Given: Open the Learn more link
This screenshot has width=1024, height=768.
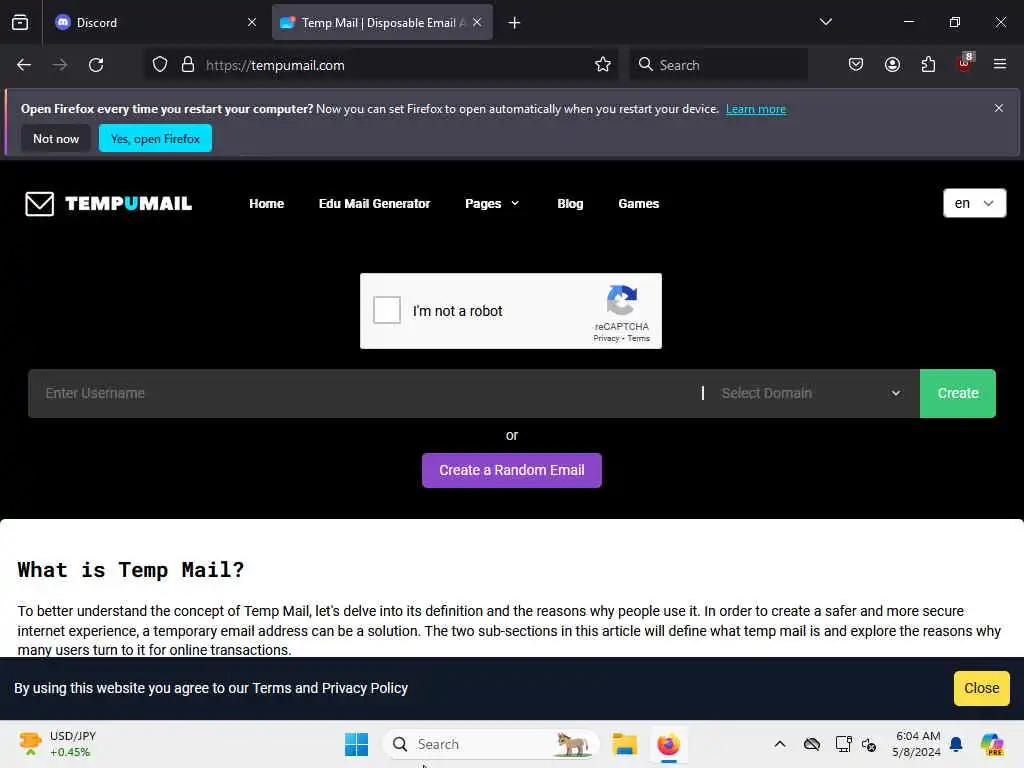Looking at the screenshot, I should (756, 109).
